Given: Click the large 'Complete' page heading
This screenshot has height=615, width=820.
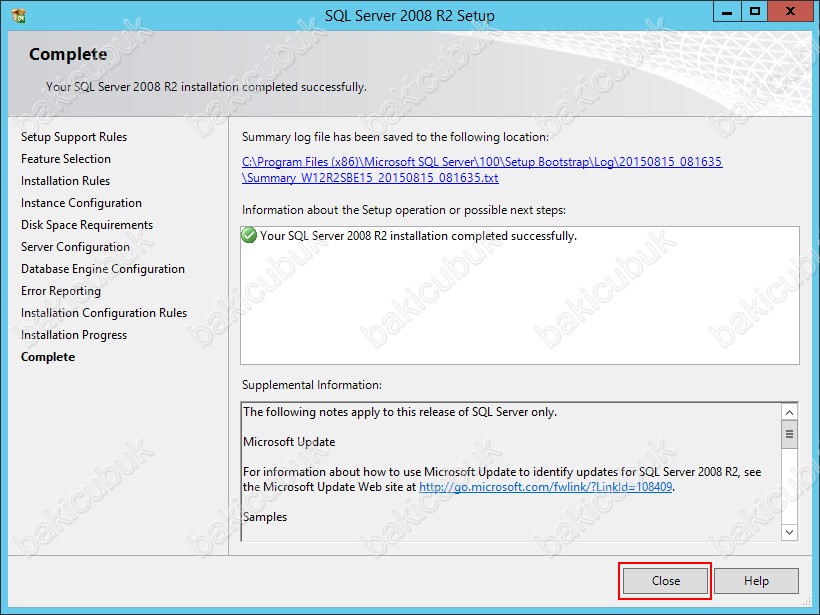Looking at the screenshot, I should tap(68, 54).
